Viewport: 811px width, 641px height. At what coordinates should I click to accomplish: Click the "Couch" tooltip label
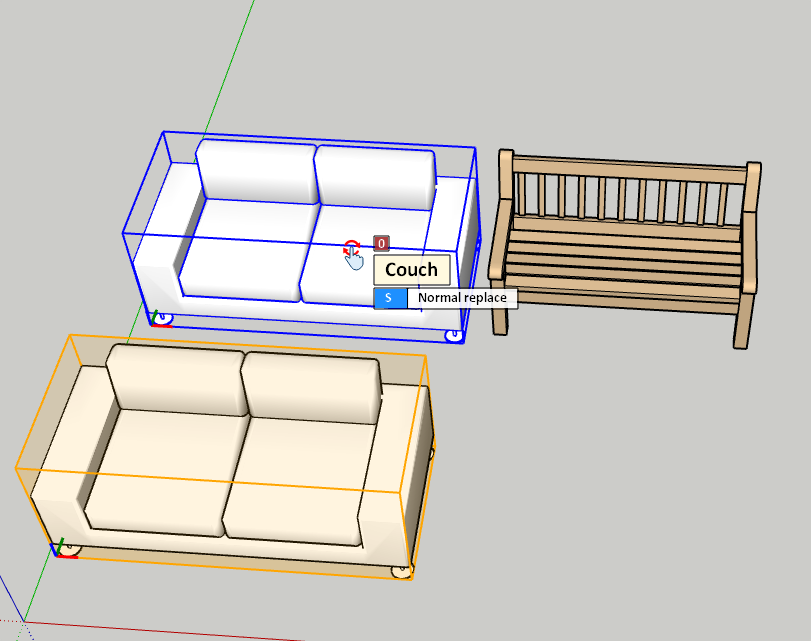[x=411, y=270]
